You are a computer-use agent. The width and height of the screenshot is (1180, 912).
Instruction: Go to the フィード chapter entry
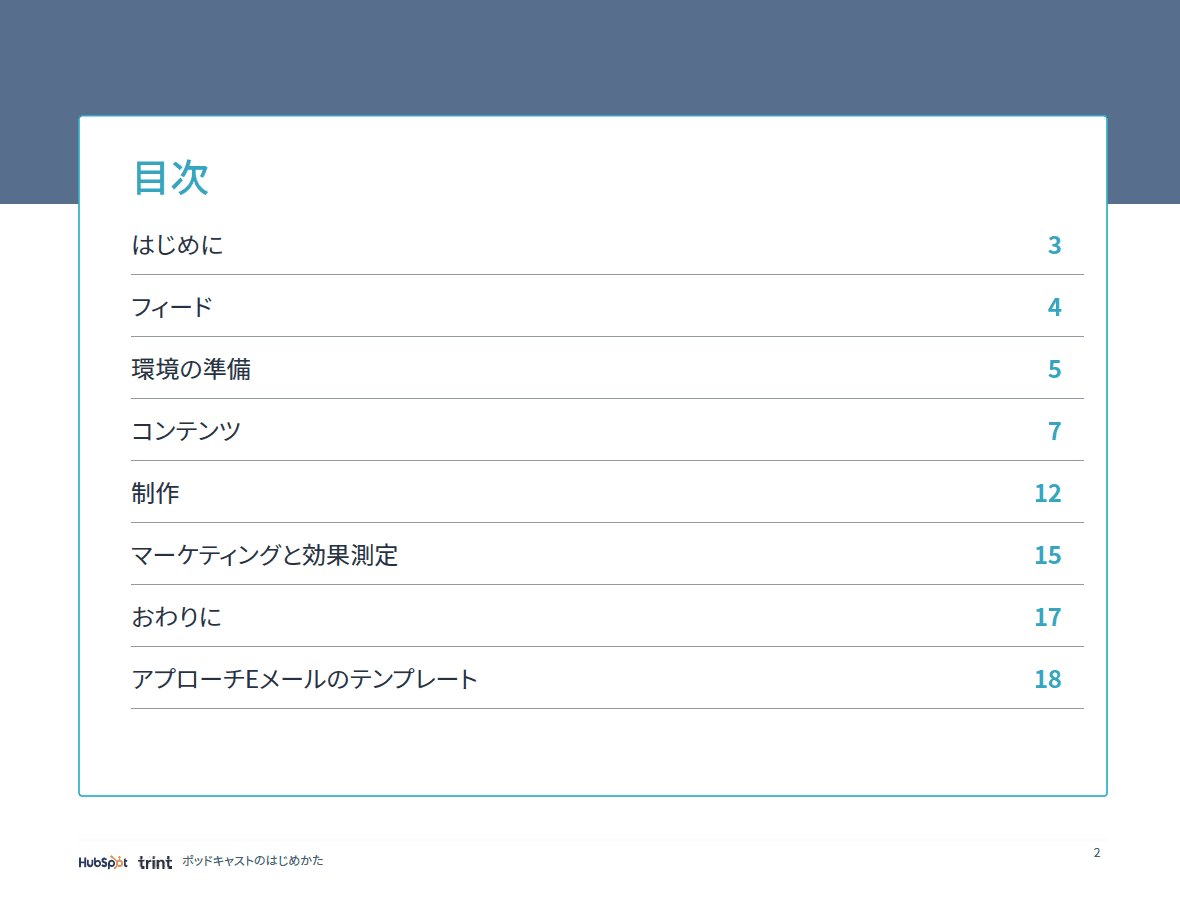coord(172,307)
